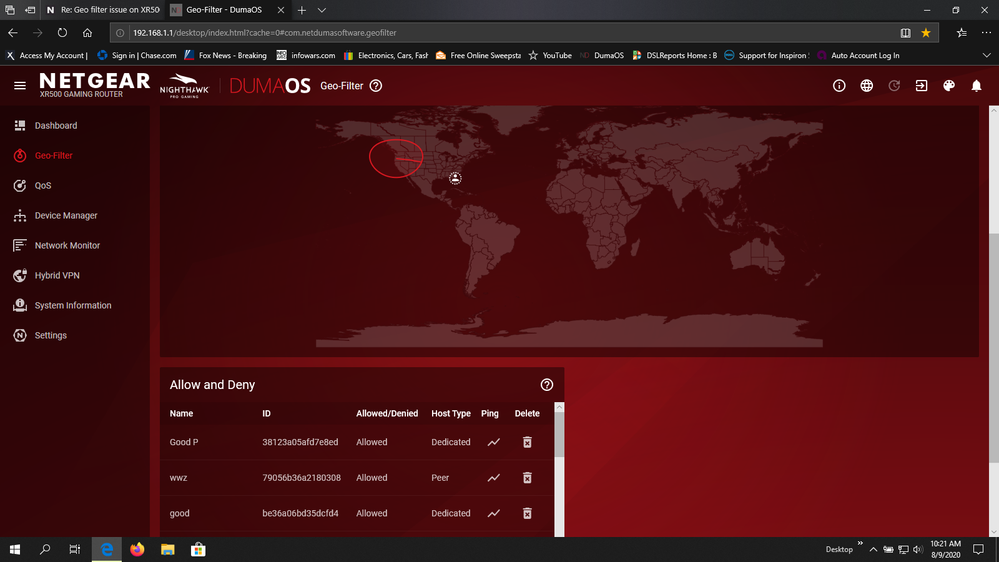Open Windows taskbar search
This screenshot has height=562, width=999.
(x=45, y=549)
